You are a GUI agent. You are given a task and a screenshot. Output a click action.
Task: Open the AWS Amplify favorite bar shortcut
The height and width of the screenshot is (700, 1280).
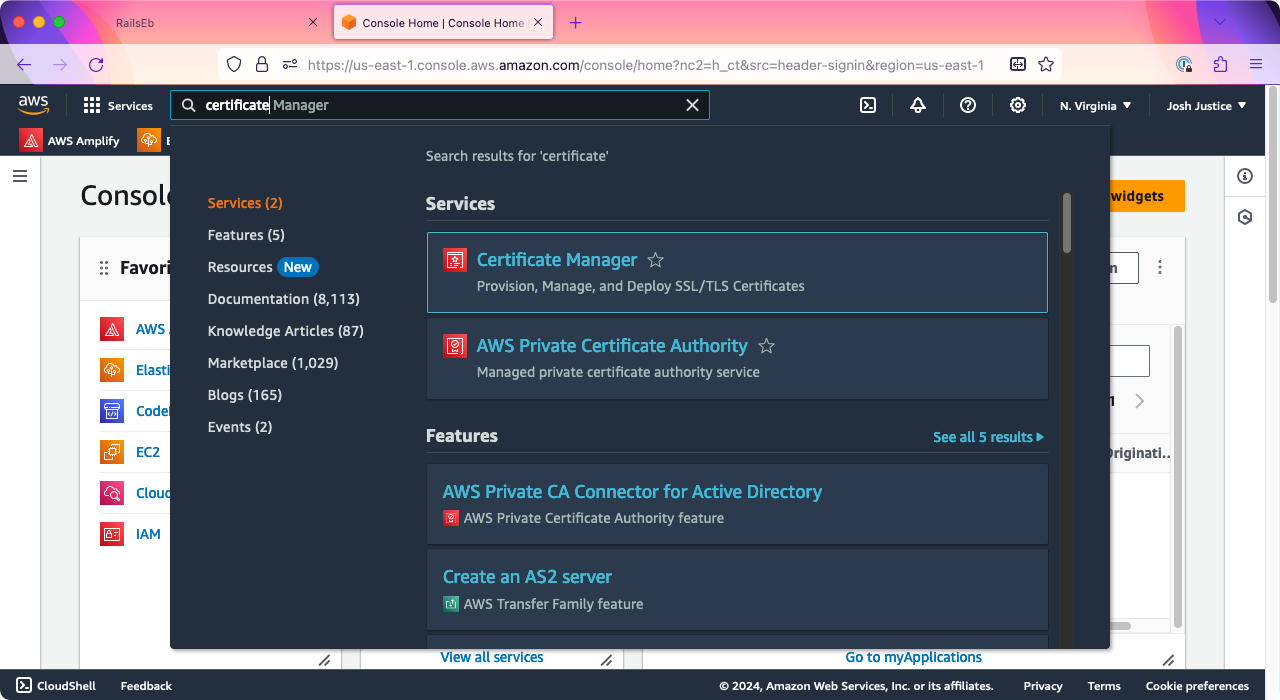[x=70, y=141]
